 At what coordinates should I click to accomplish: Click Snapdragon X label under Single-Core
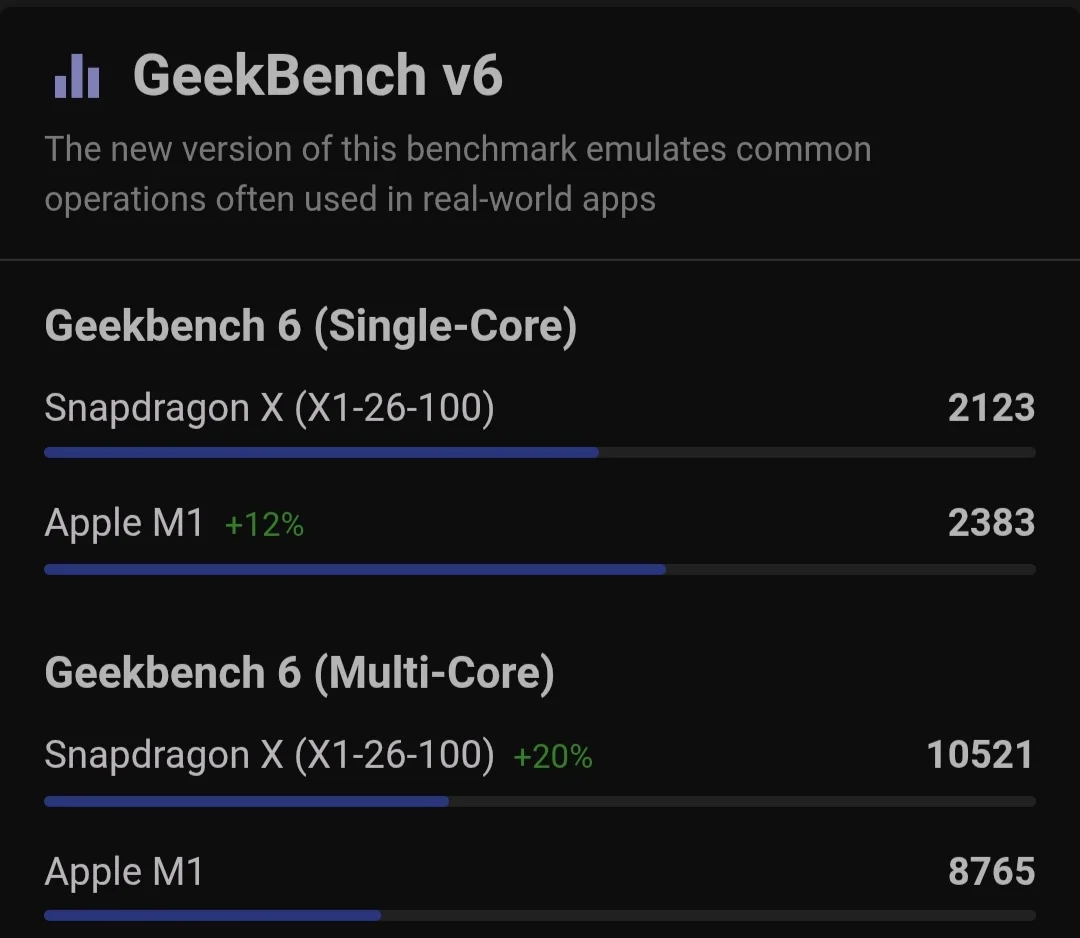point(269,408)
